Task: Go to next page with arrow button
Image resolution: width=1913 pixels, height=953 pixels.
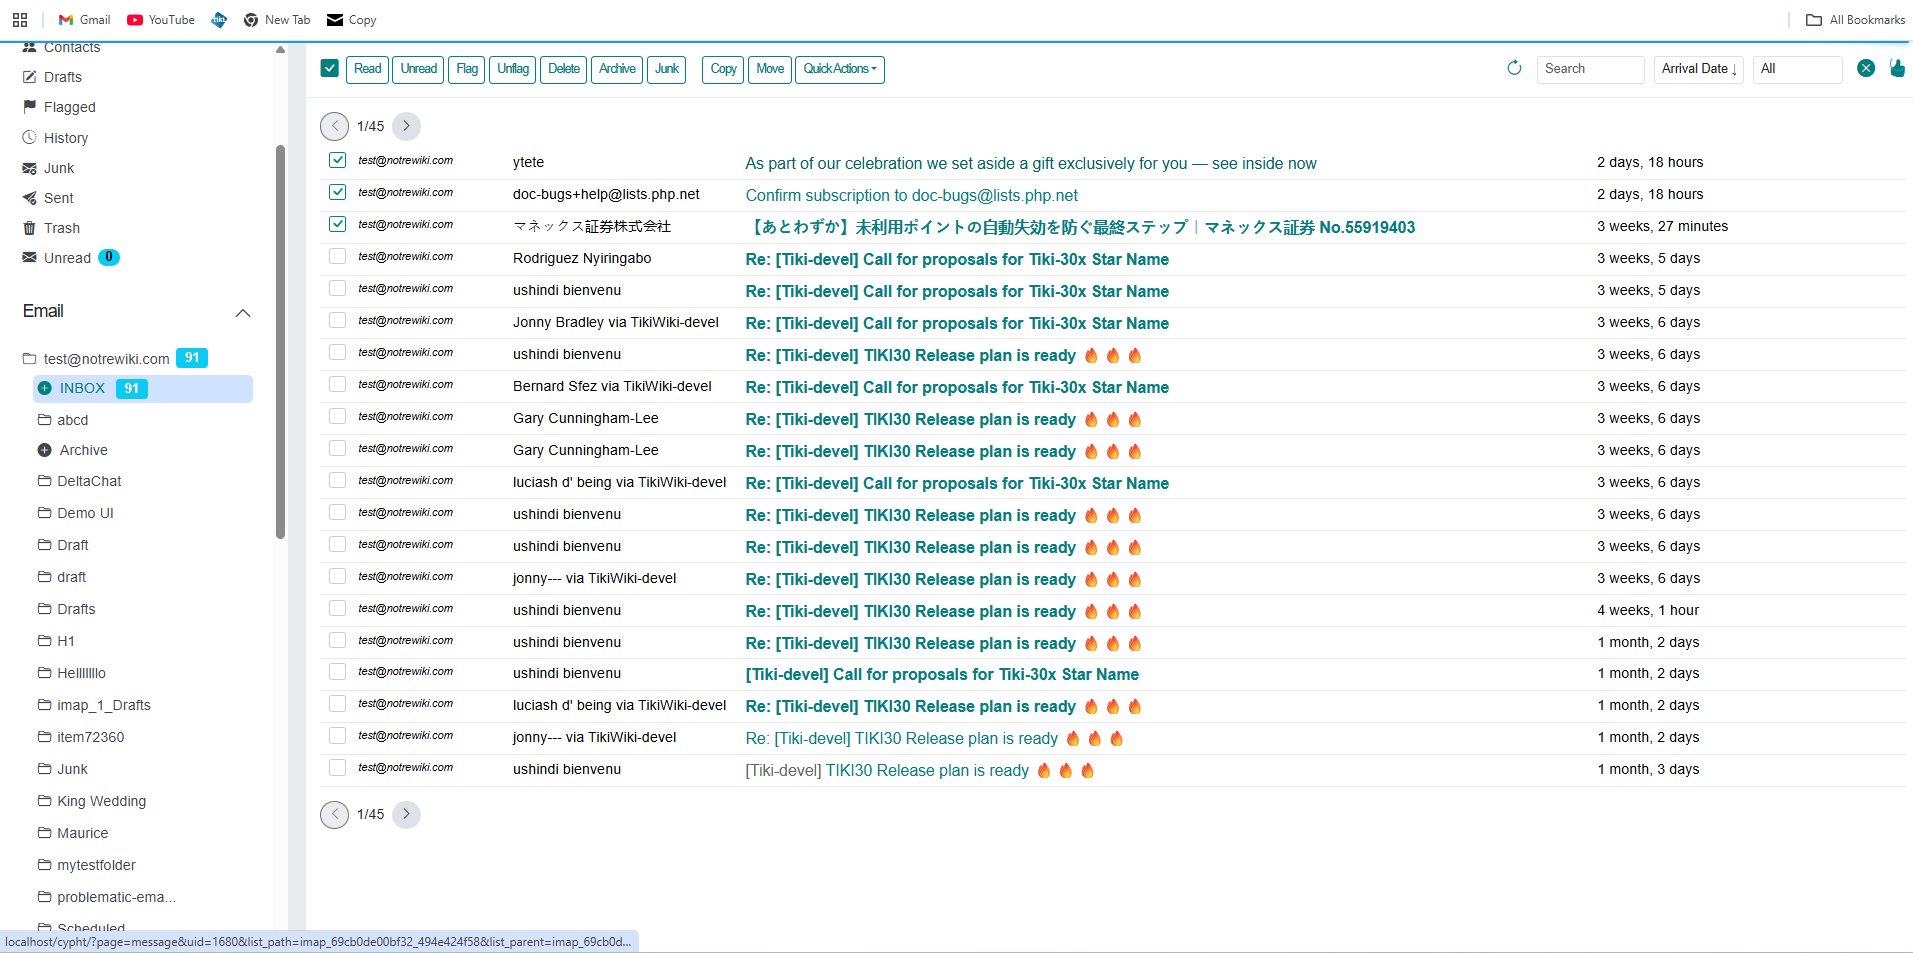Action: tap(406, 126)
